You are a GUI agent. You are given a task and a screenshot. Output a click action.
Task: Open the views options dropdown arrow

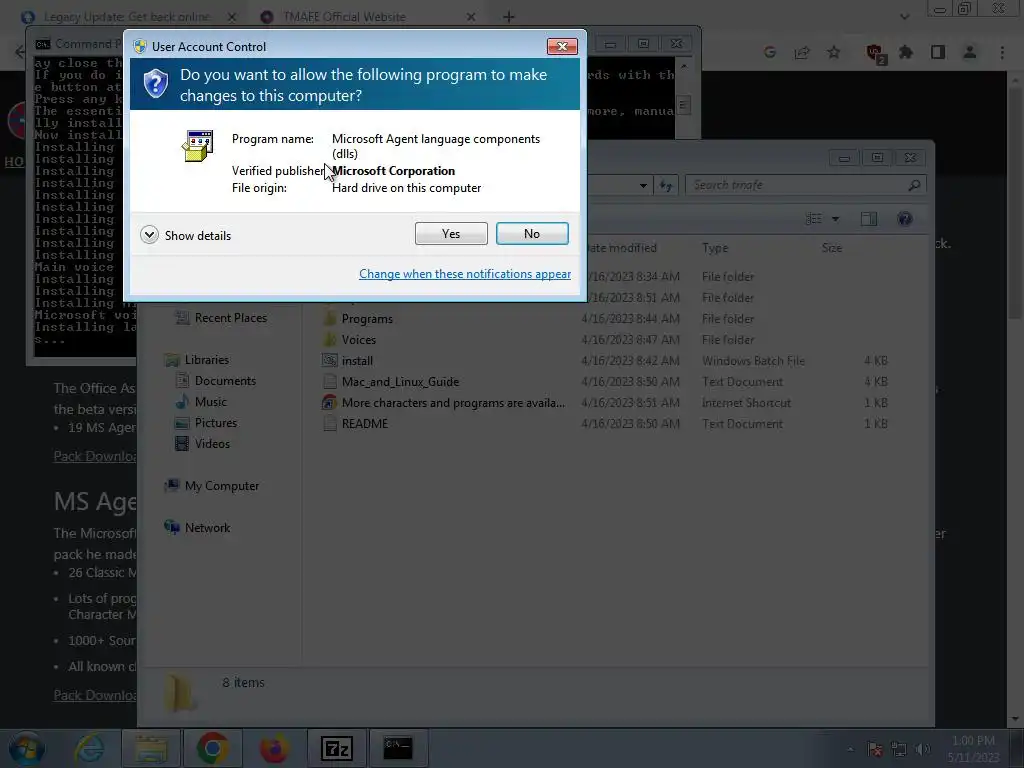pos(835,219)
